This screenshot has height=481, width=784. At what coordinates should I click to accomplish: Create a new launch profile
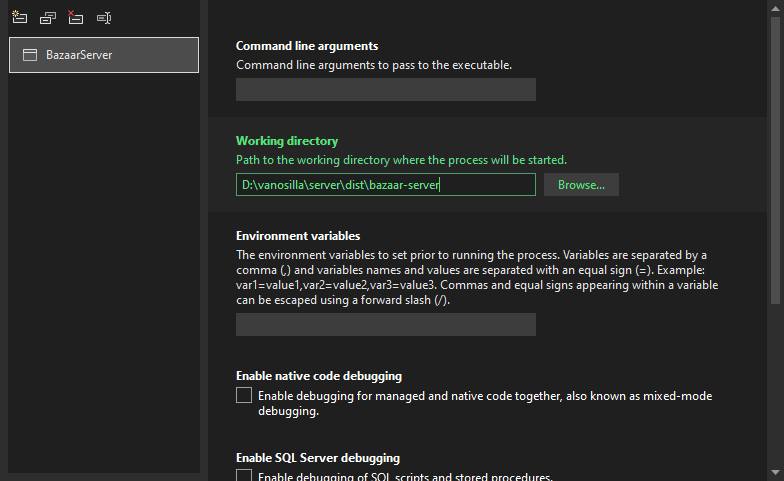[19, 17]
